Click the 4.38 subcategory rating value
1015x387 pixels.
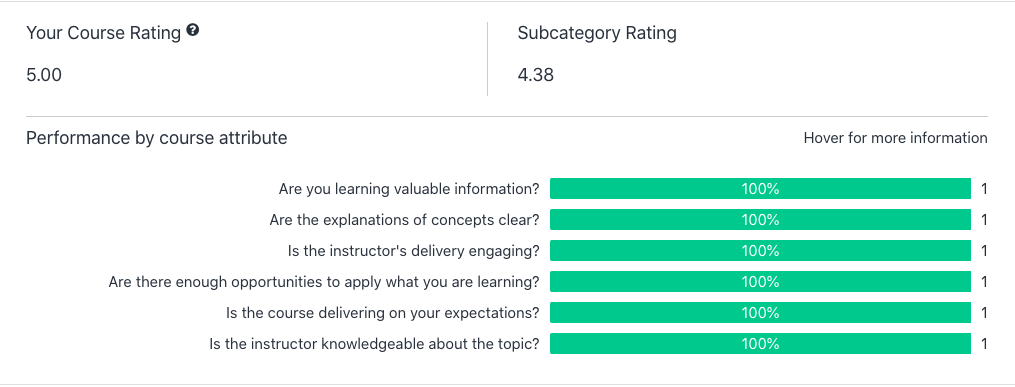535,75
